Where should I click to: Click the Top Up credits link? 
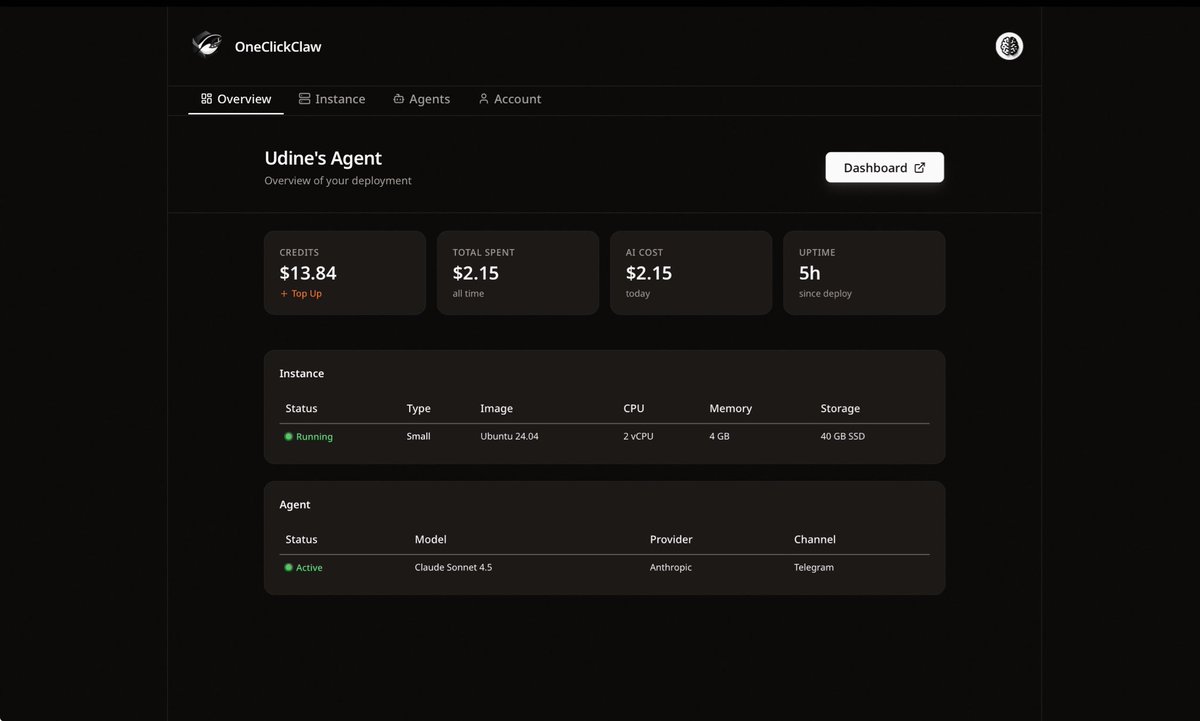tap(301, 294)
